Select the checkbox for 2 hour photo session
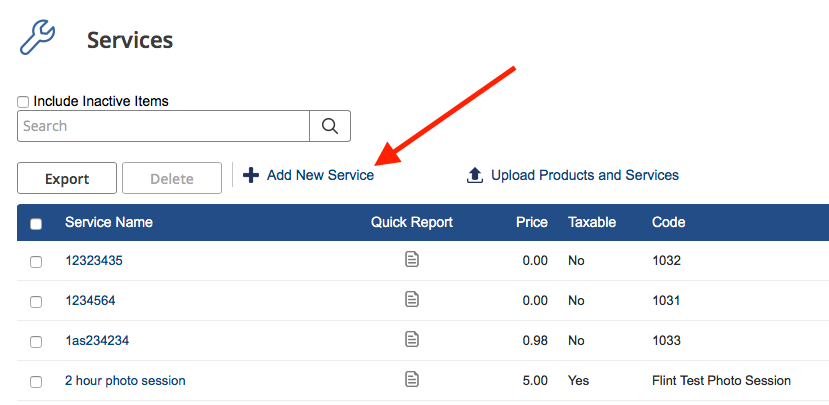 click(x=36, y=382)
